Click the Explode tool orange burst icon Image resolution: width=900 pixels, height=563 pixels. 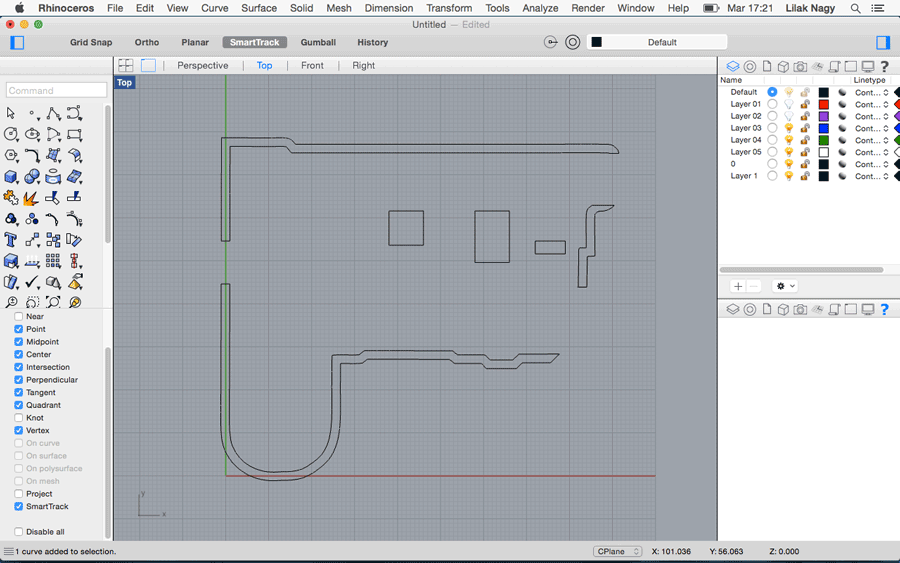click(31, 198)
